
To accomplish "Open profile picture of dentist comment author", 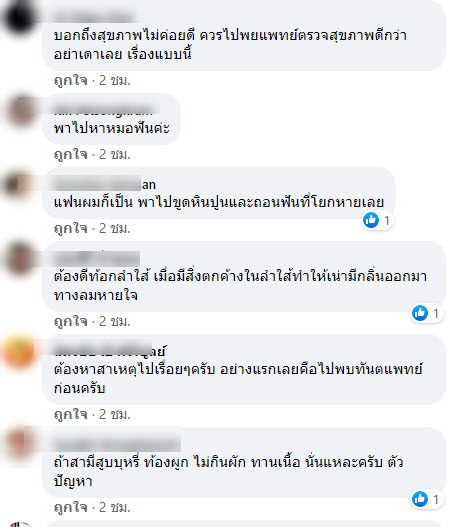I will 21,110.
